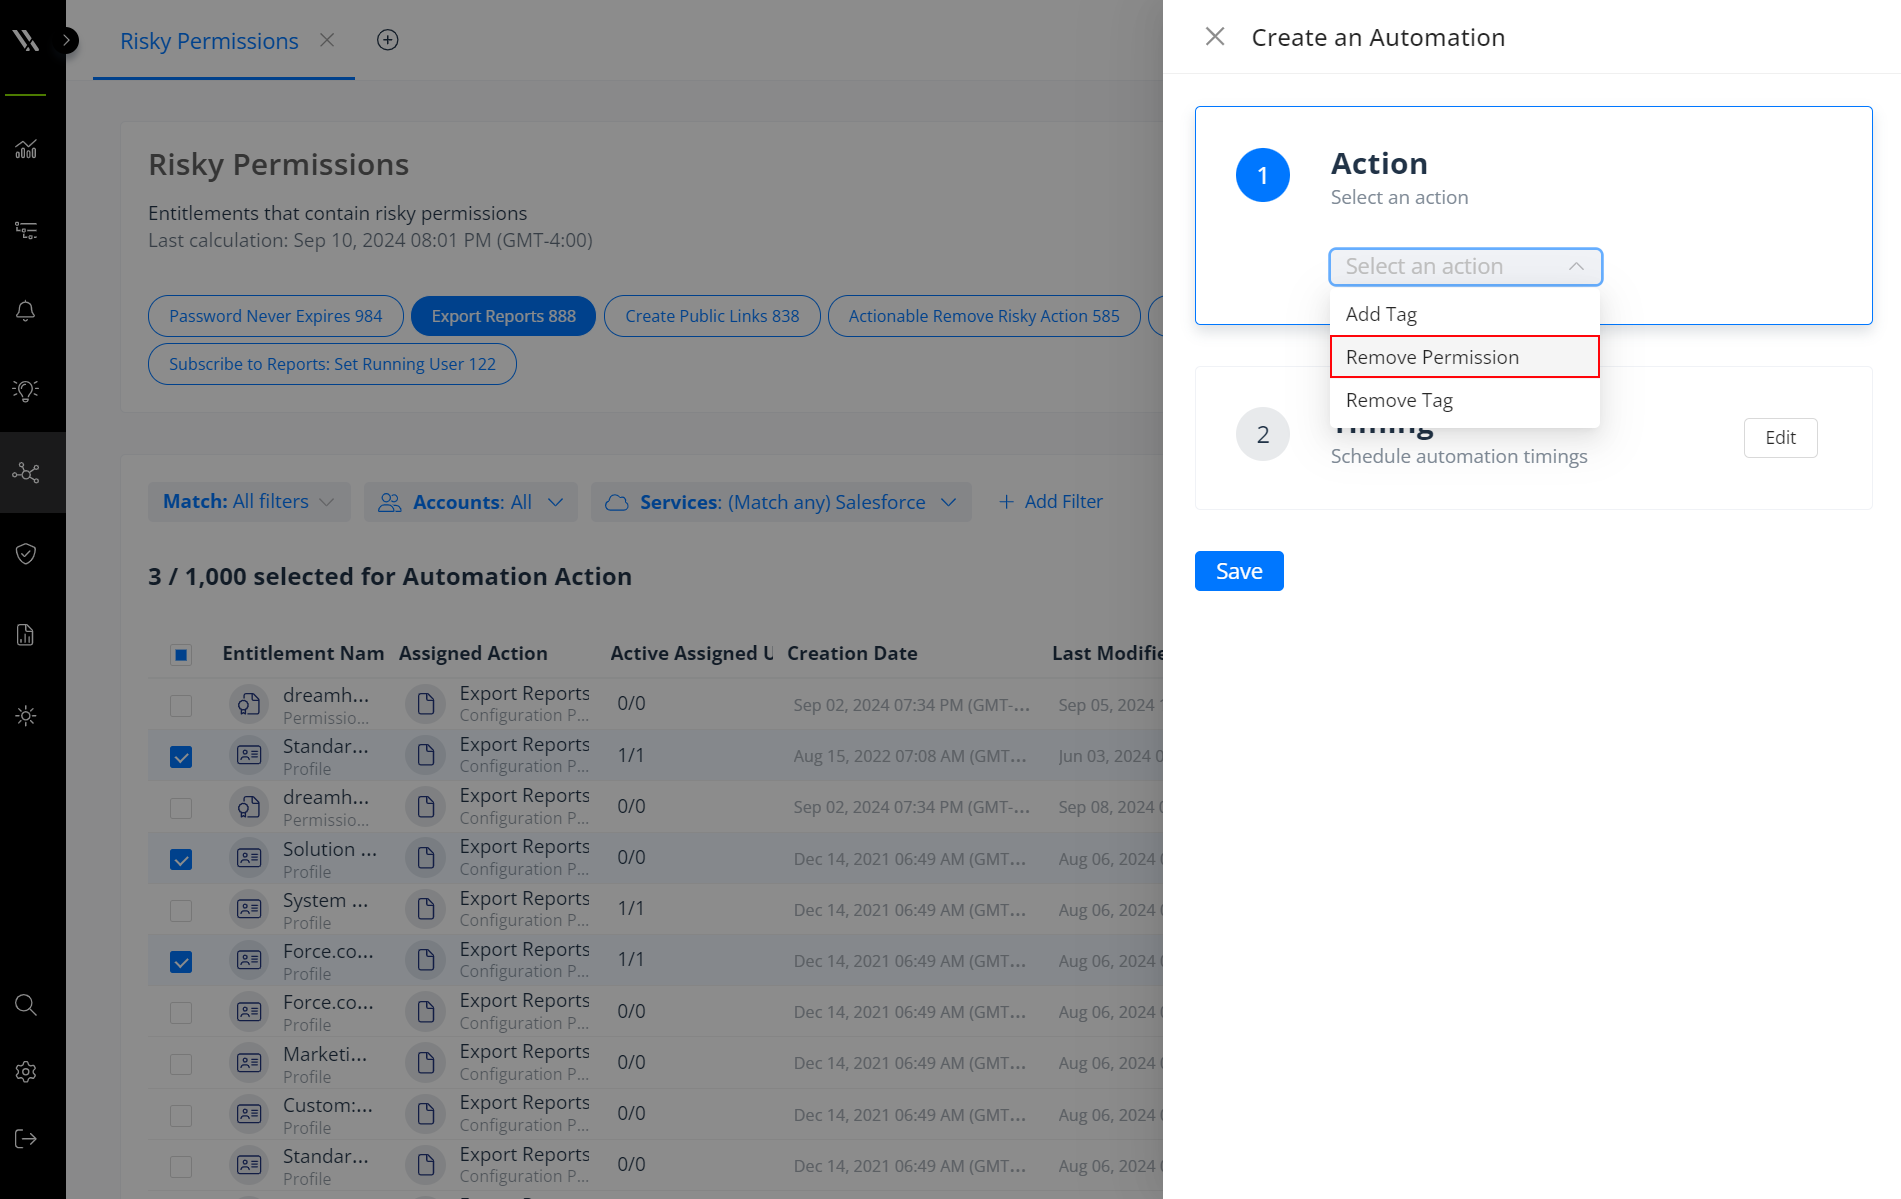Image resolution: width=1901 pixels, height=1199 pixels.
Task: Click the step 2 Timing circle
Action: [x=1263, y=434]
